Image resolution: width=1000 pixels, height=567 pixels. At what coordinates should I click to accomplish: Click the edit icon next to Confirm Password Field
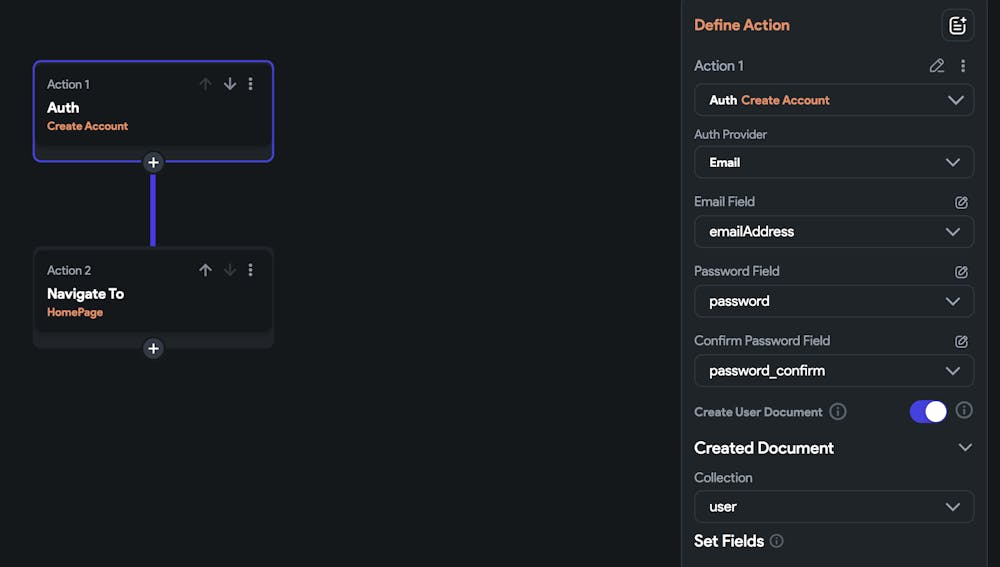(x=961, y=341)
